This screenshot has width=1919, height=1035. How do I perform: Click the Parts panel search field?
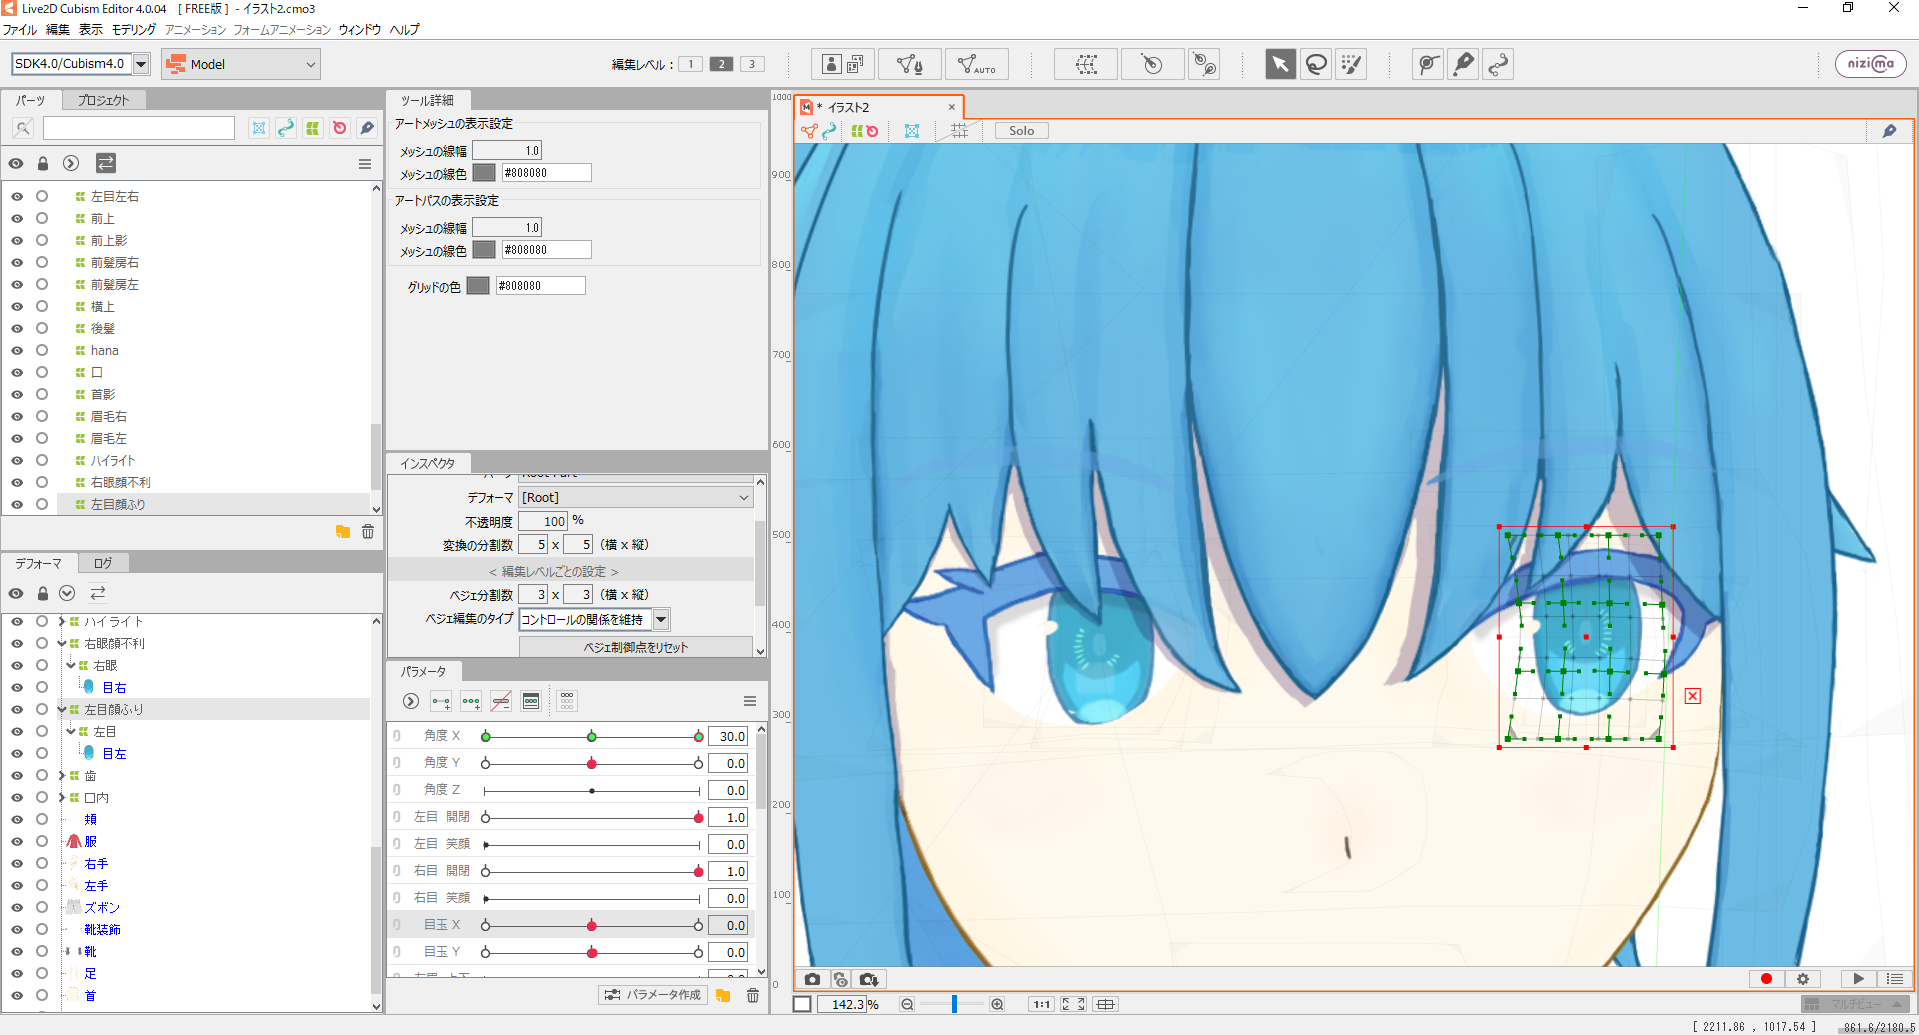pos(139,128)
